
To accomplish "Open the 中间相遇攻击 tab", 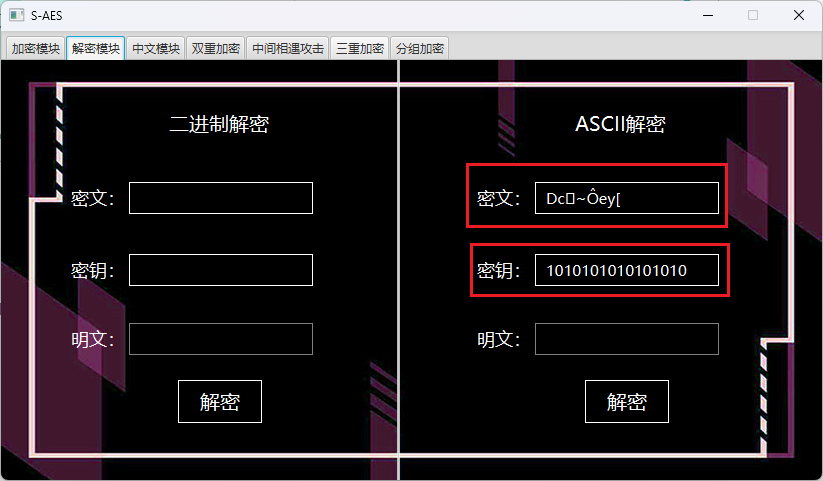I will (288, 48).
